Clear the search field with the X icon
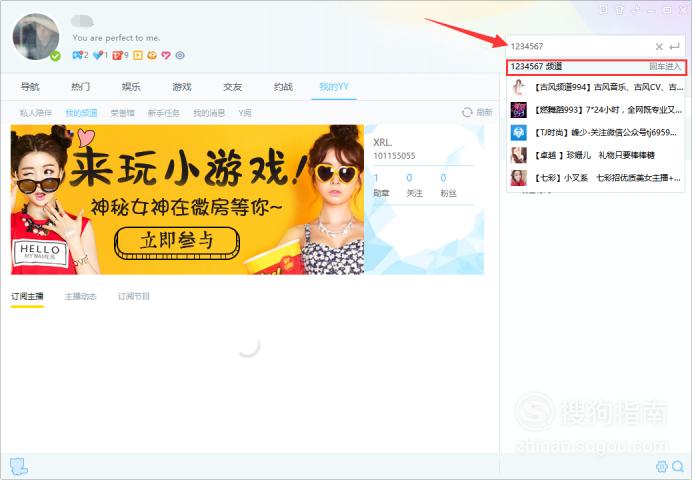This screenshot has width=692, height=480. coord(659,46)
